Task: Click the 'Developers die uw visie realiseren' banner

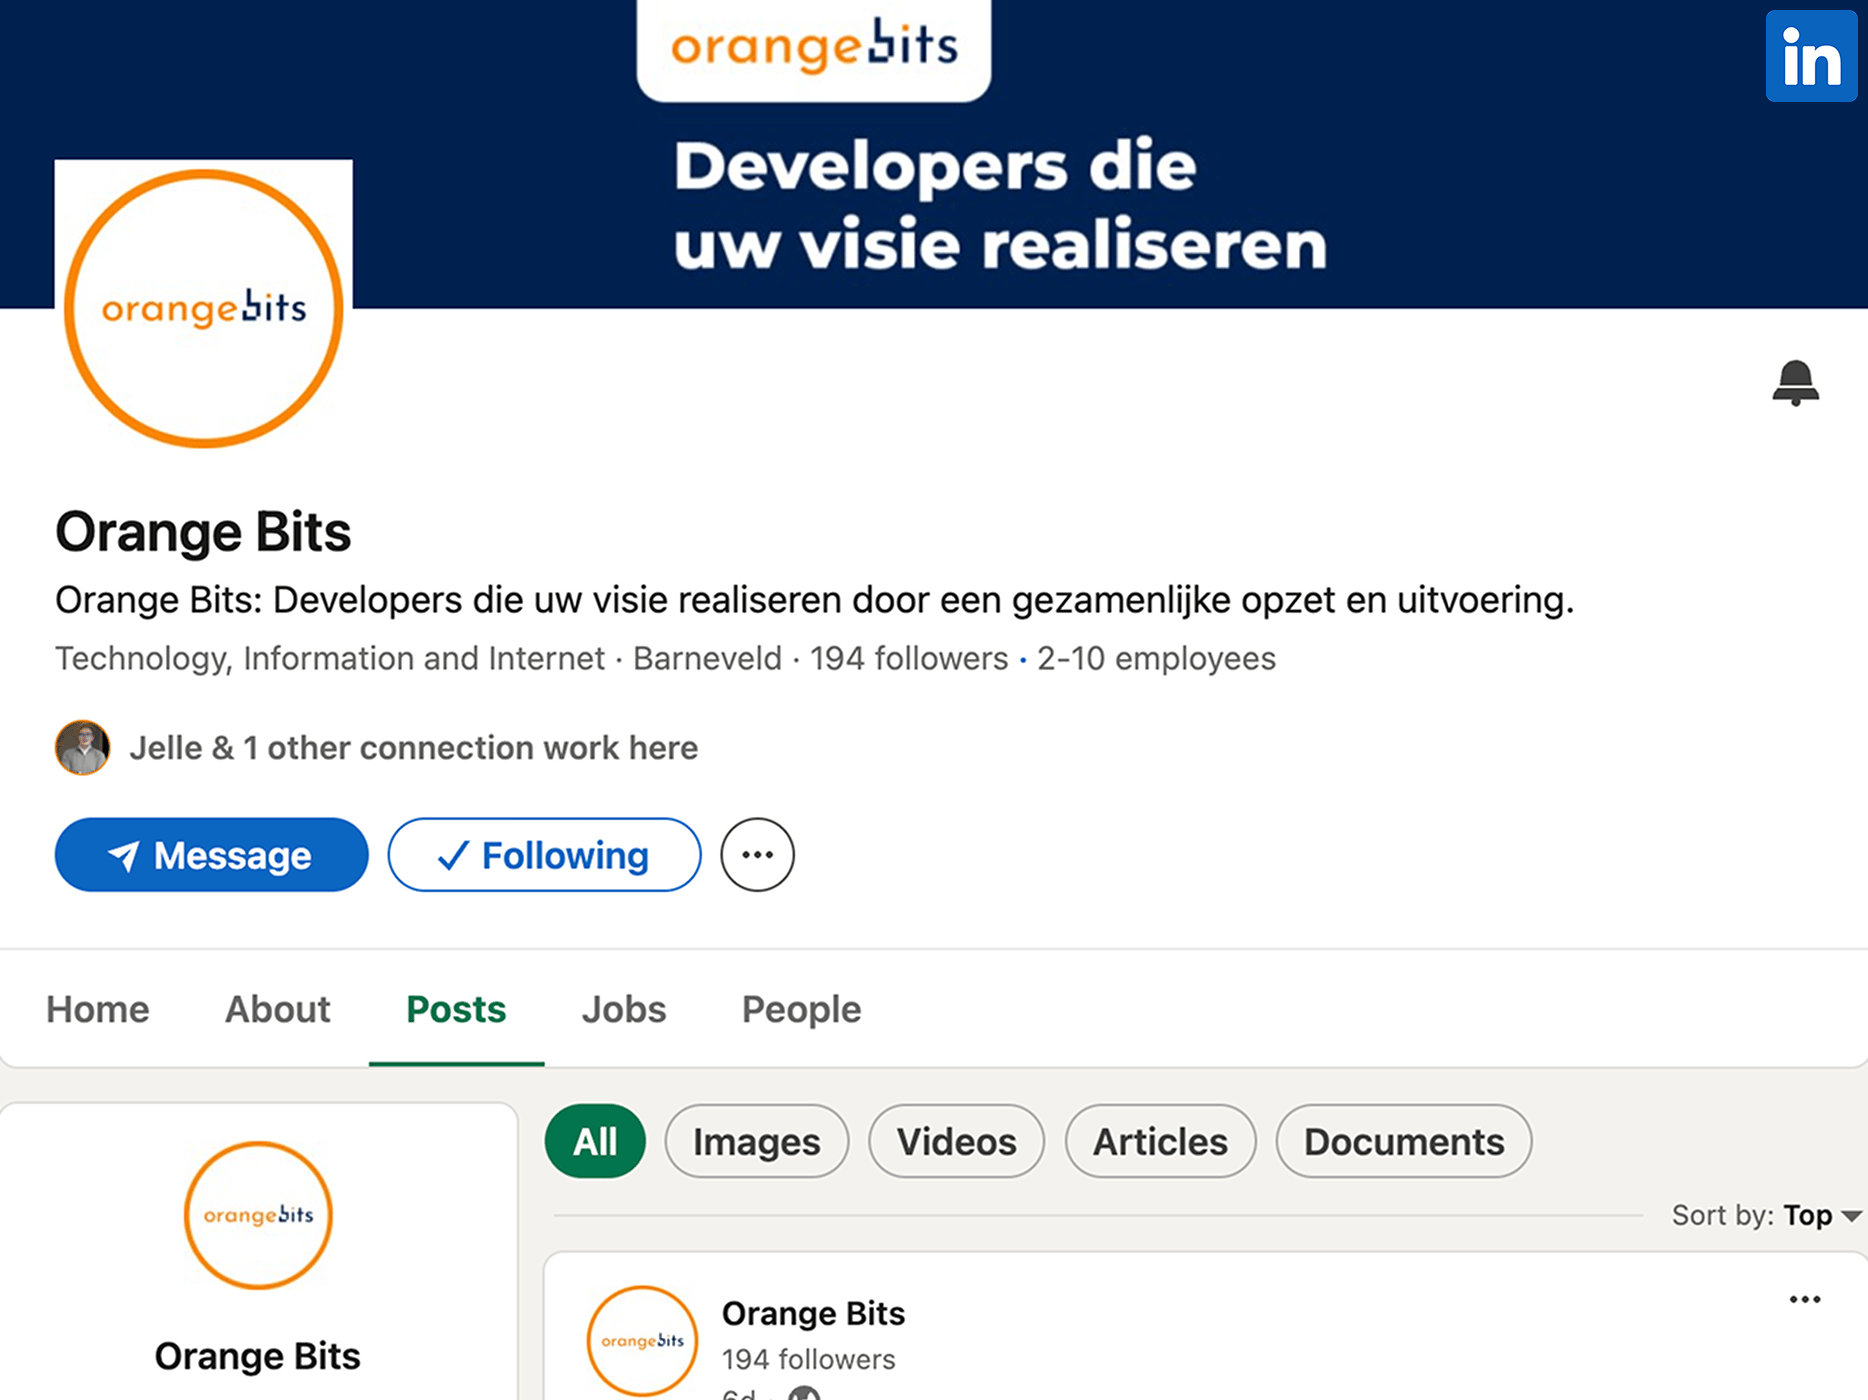Action: point(1000,206)
